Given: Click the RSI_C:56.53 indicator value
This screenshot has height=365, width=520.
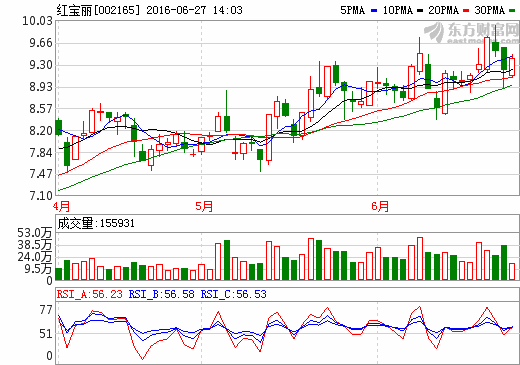Looking at the screenshot, I should pos(234,294).
